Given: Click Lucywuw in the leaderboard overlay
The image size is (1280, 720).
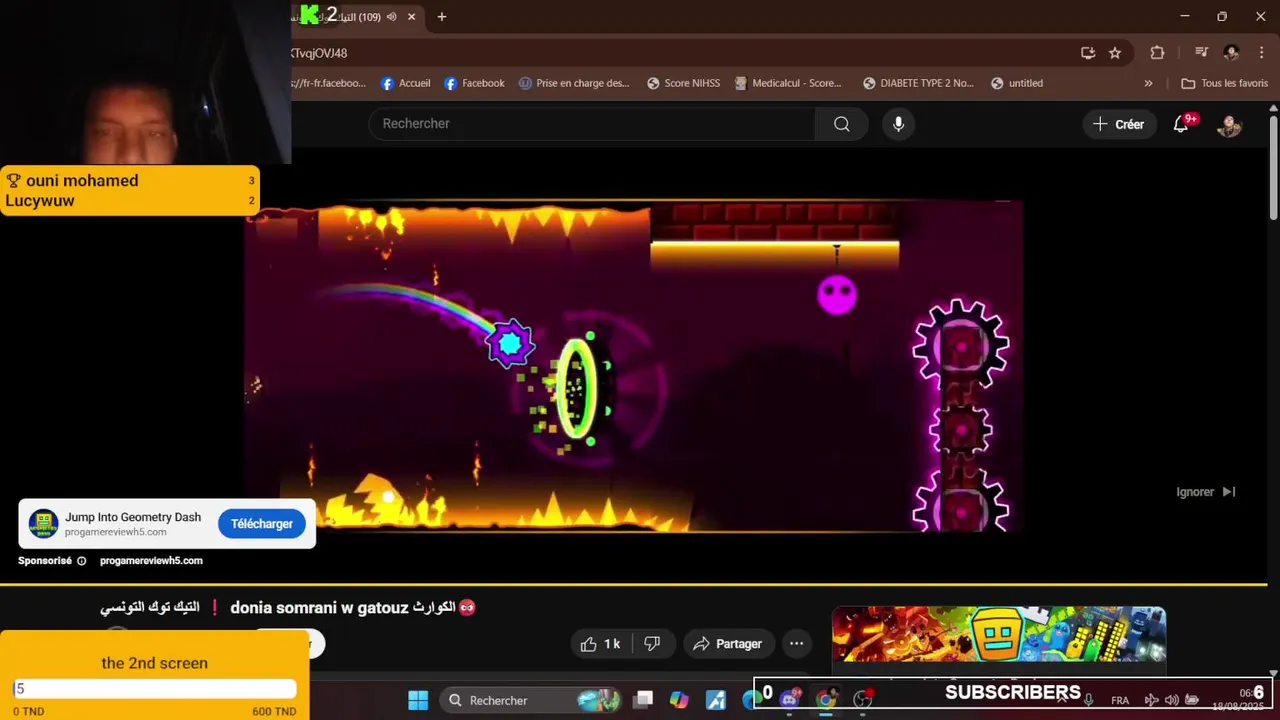Looking at the screenshot, I should click(40, 200).
